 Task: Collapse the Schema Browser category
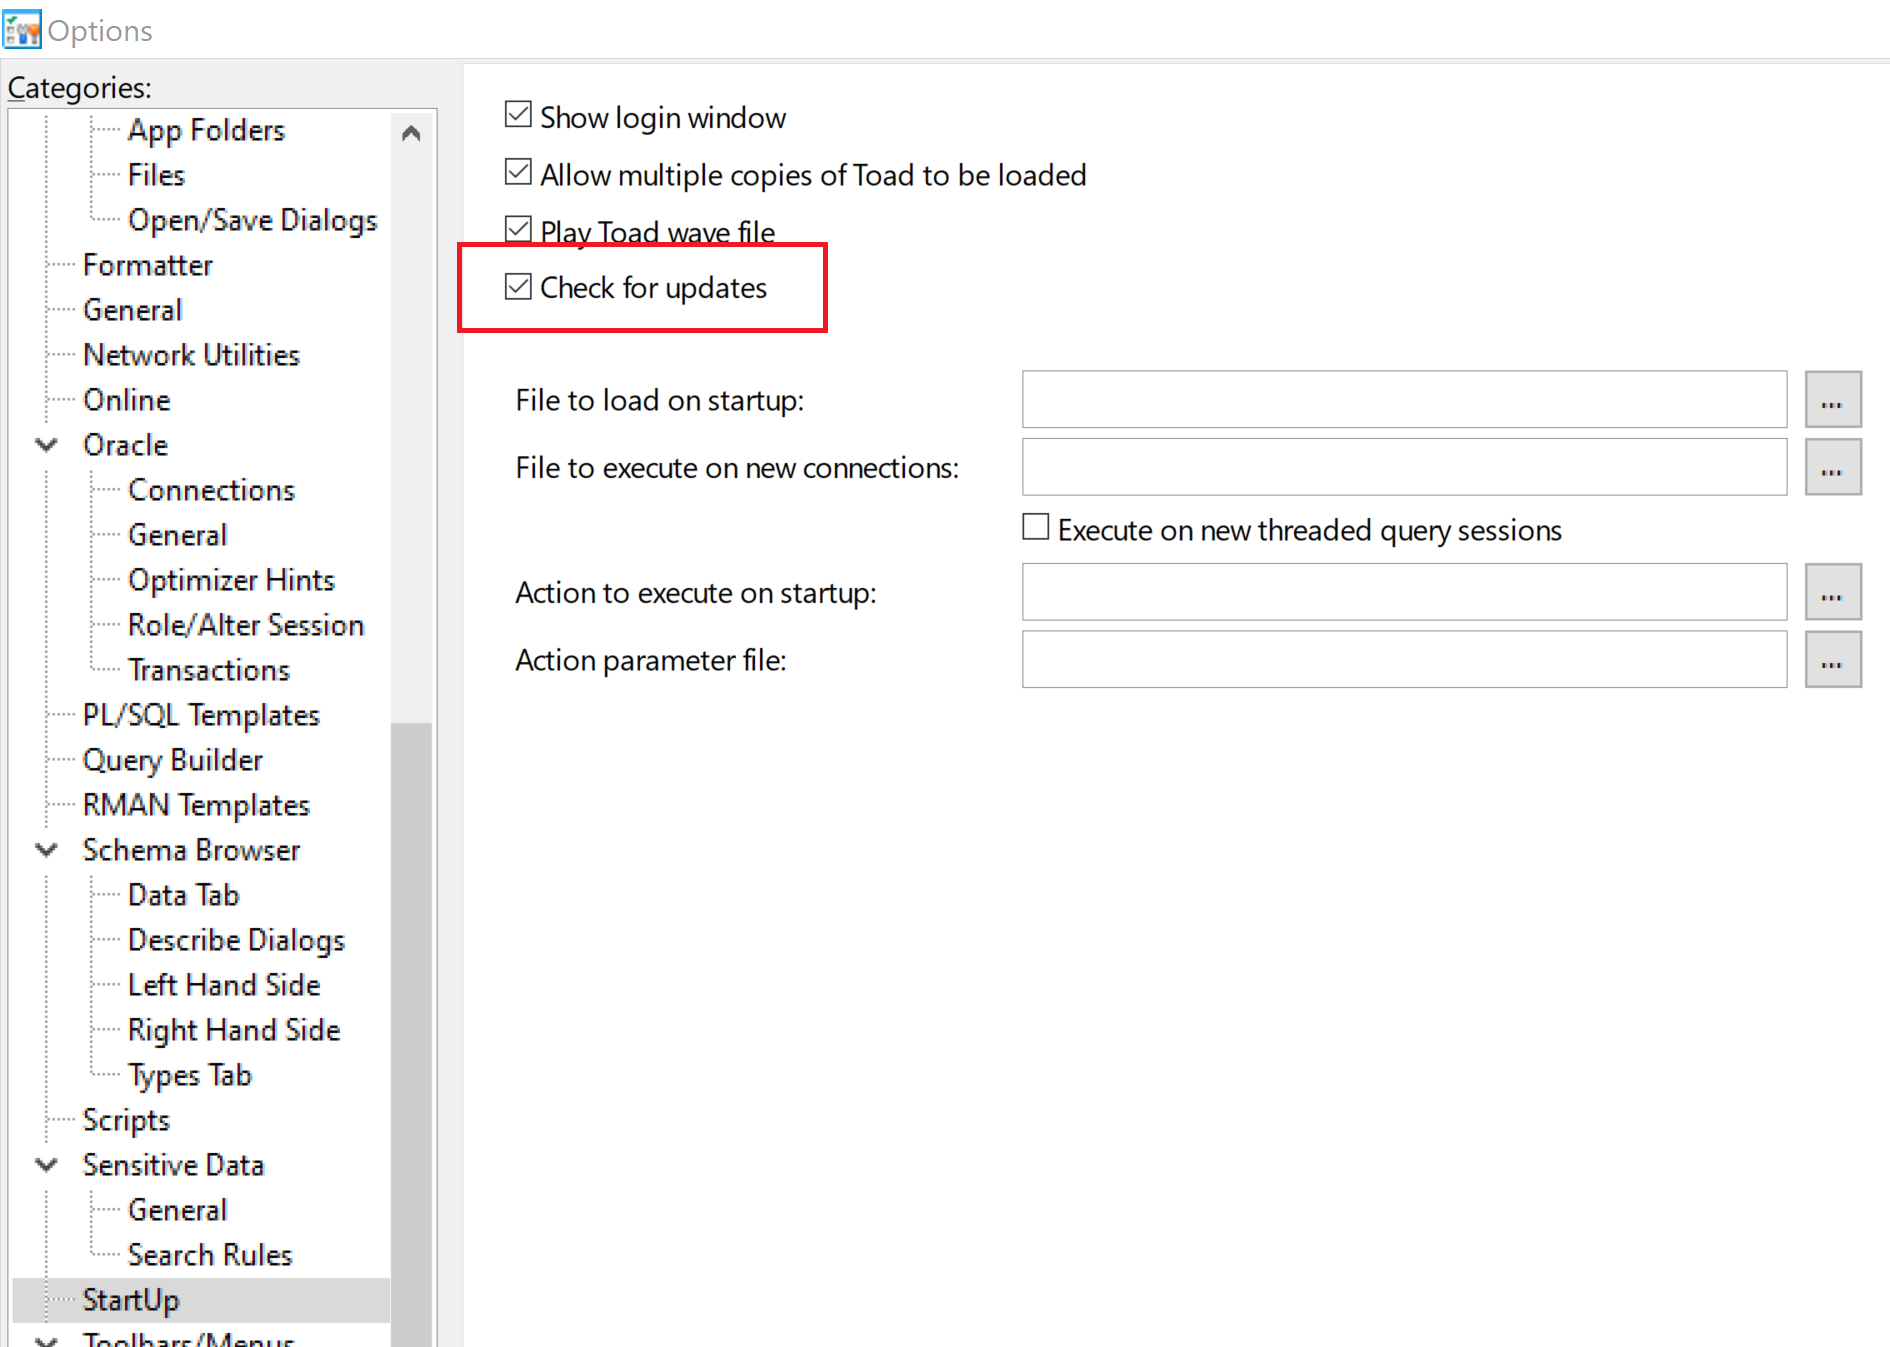tap(46, 850)
